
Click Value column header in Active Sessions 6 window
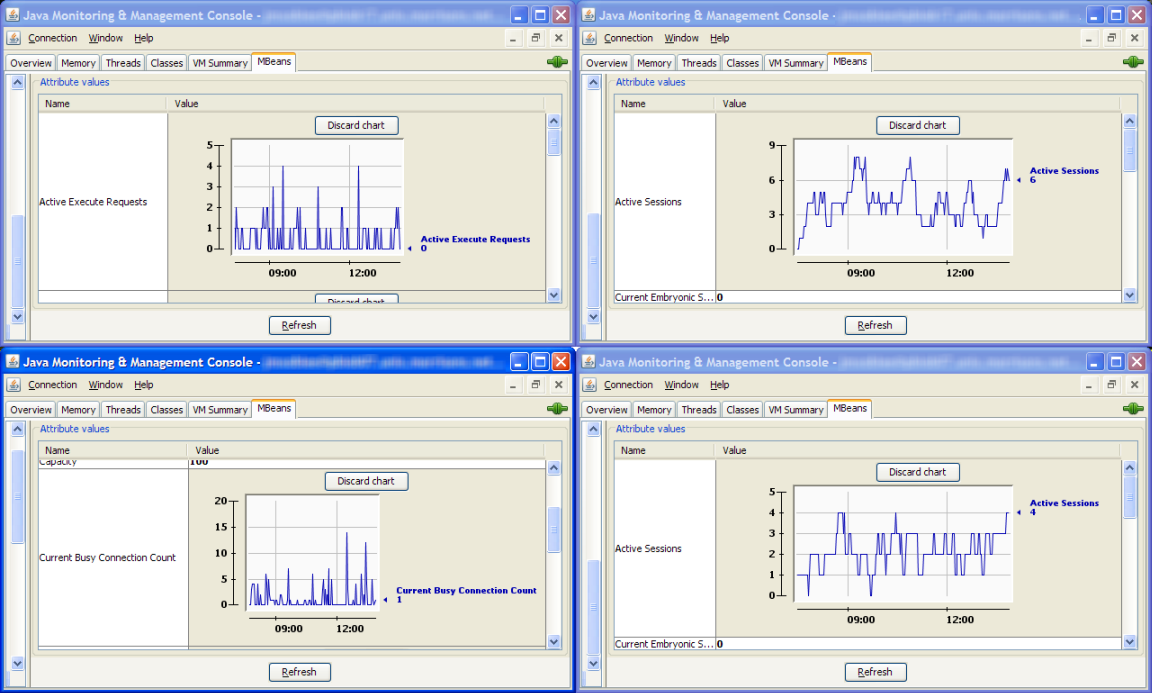[734, 103]
